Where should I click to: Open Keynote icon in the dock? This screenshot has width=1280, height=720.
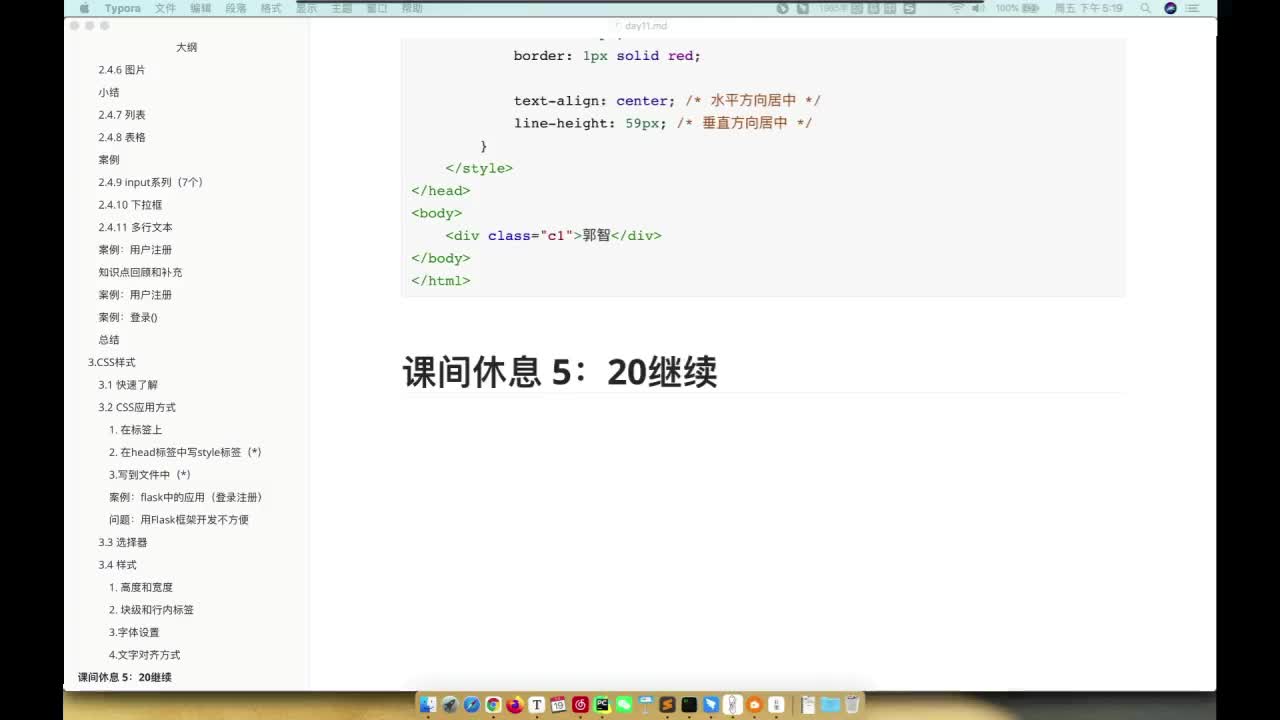click(x=646, y=705)
